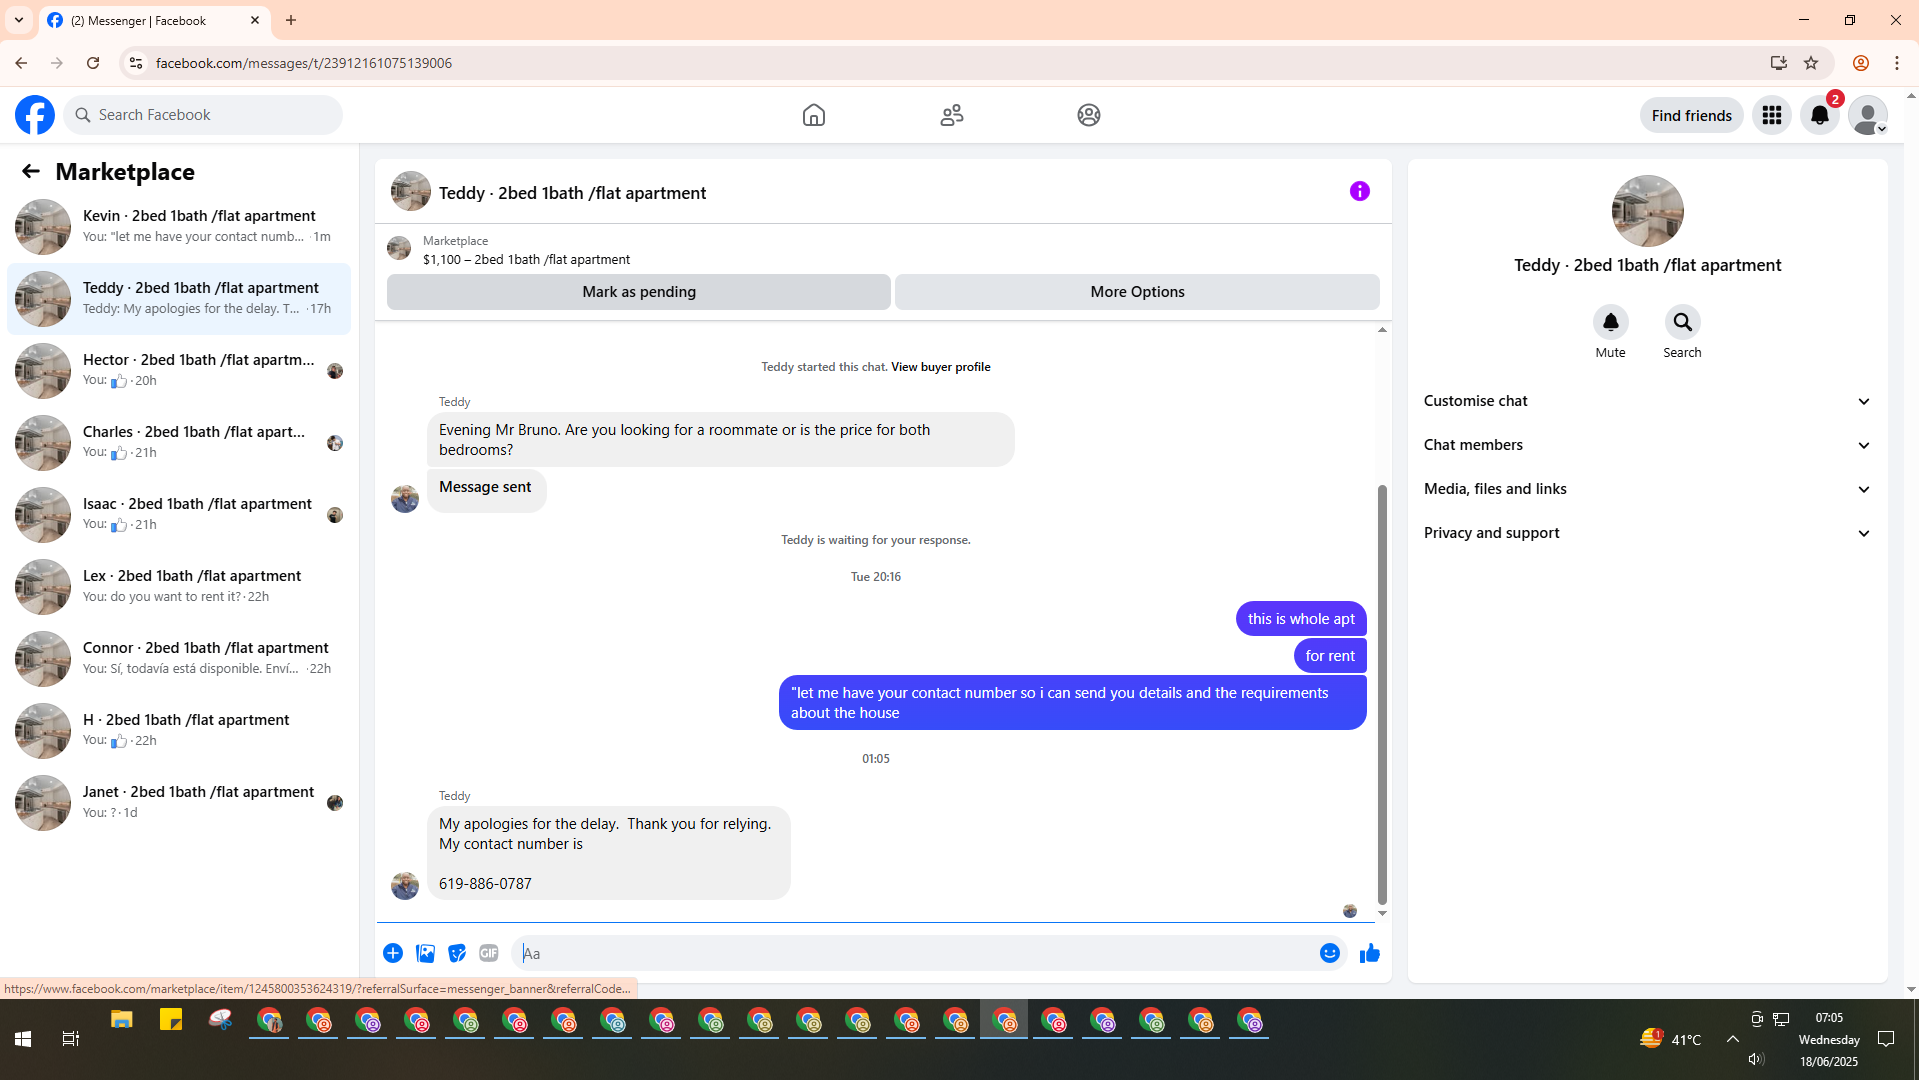Click chat header listing avatar
Viewport: 1919px width, 1080px height.
click(x=411, y=191)
